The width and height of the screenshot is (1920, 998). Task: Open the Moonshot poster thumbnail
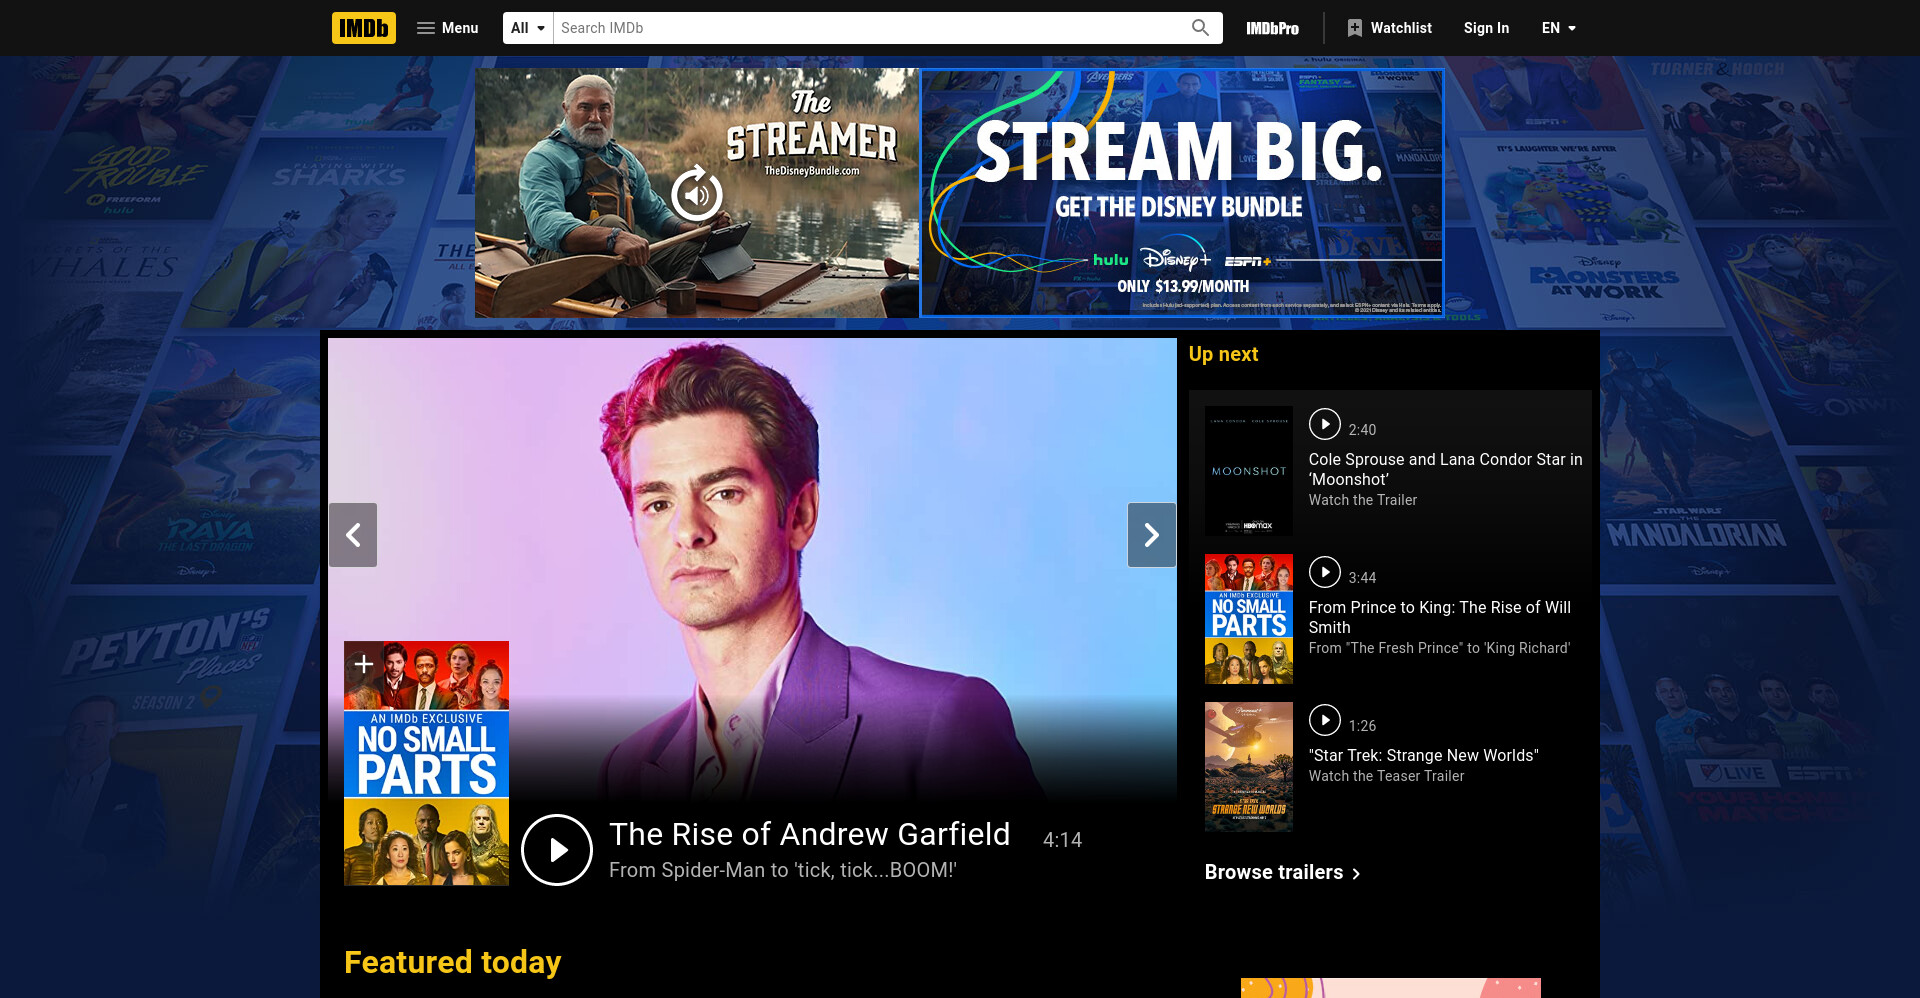(1248, 471)
